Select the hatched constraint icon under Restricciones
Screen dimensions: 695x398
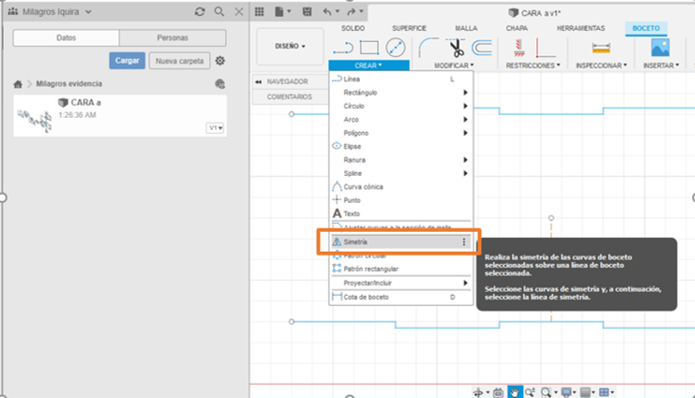[x=519, y=48]
